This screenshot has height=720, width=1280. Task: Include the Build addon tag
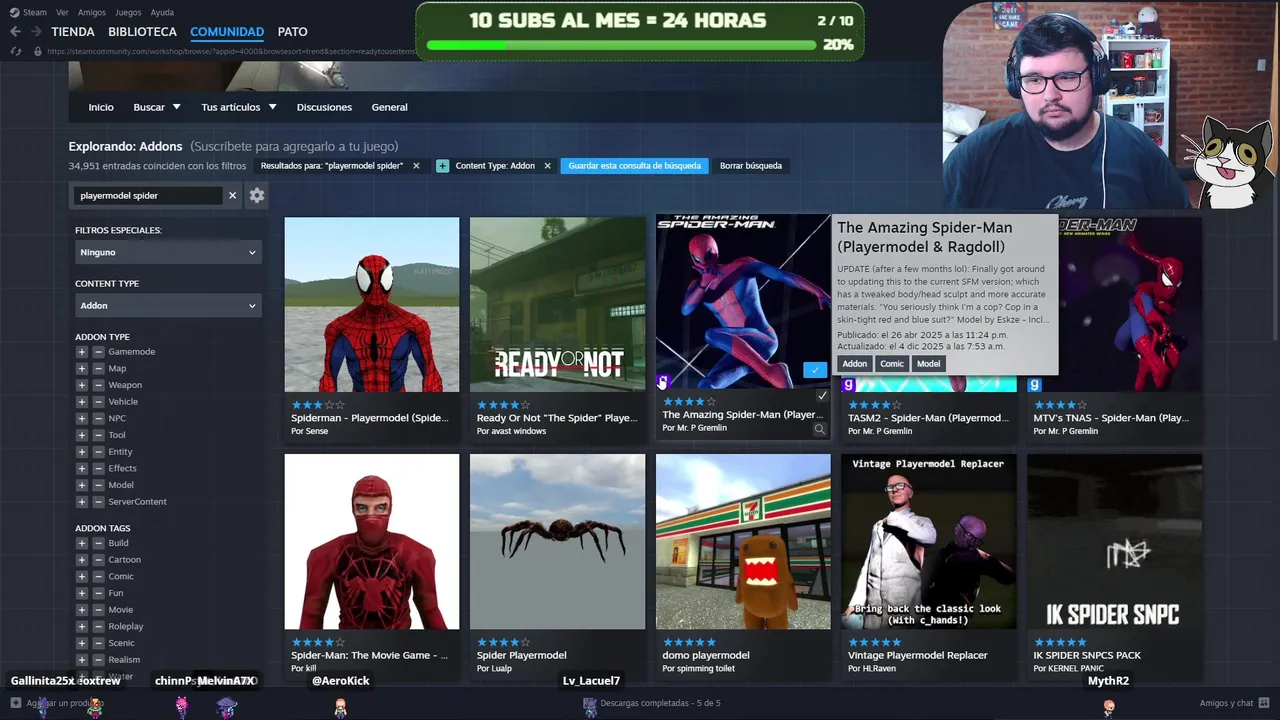point(82,543)
